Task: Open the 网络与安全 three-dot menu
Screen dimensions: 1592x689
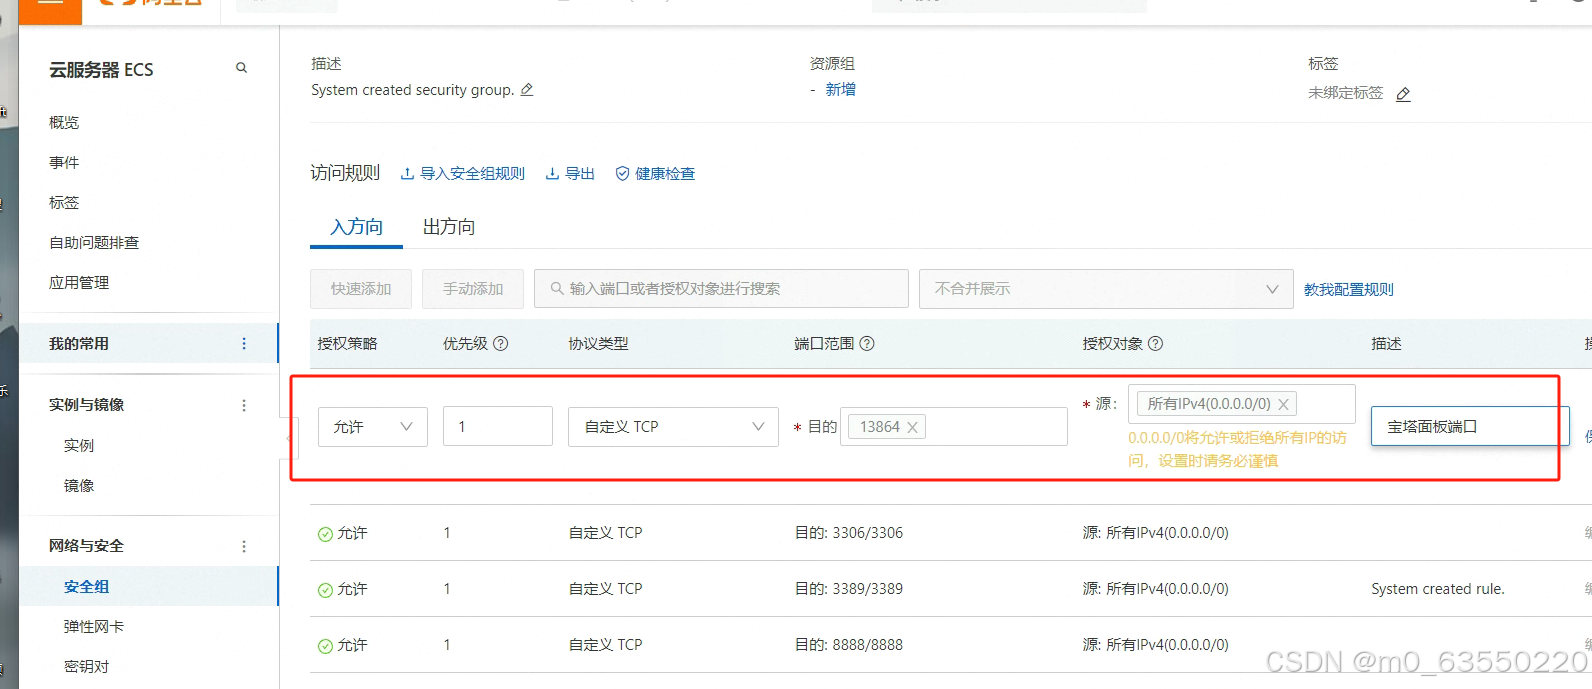Action: (x=244, y=546)
